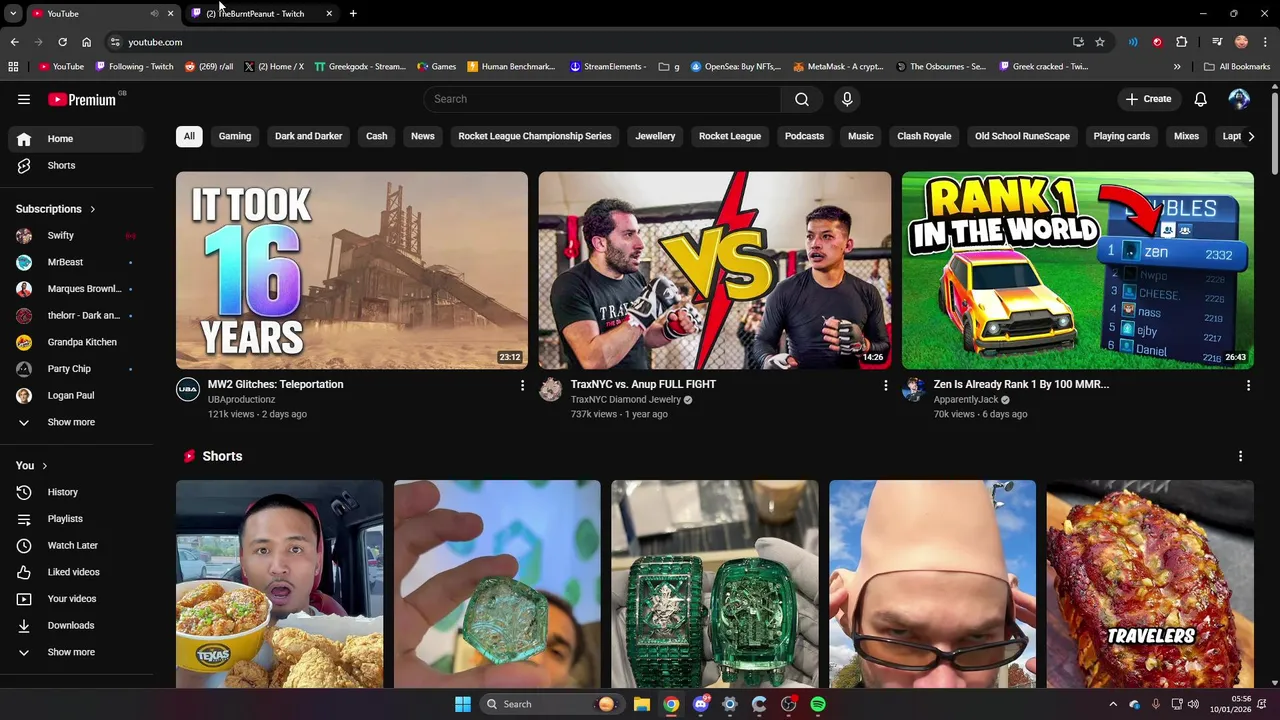1280x720 pixels.
Task: Open a new Chrome tab
Action: (x=353, y=13)
